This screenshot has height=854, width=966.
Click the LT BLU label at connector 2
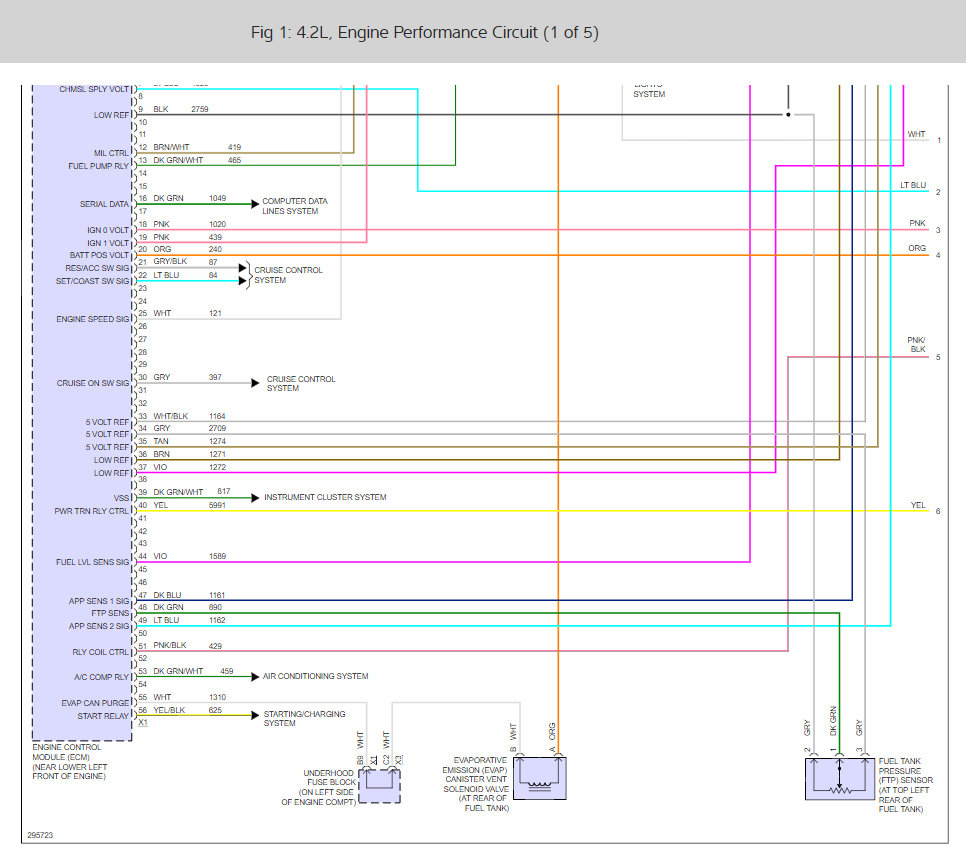pyautogui.click(x=913, y=185)
